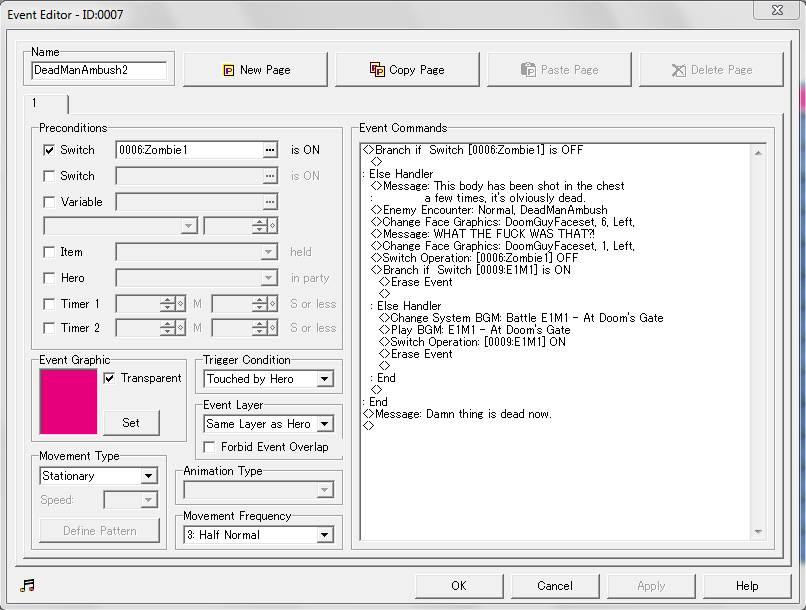Expand the Event Layer dropdown
This screenshot has width=806, height=610.
(x=324, y=424)
